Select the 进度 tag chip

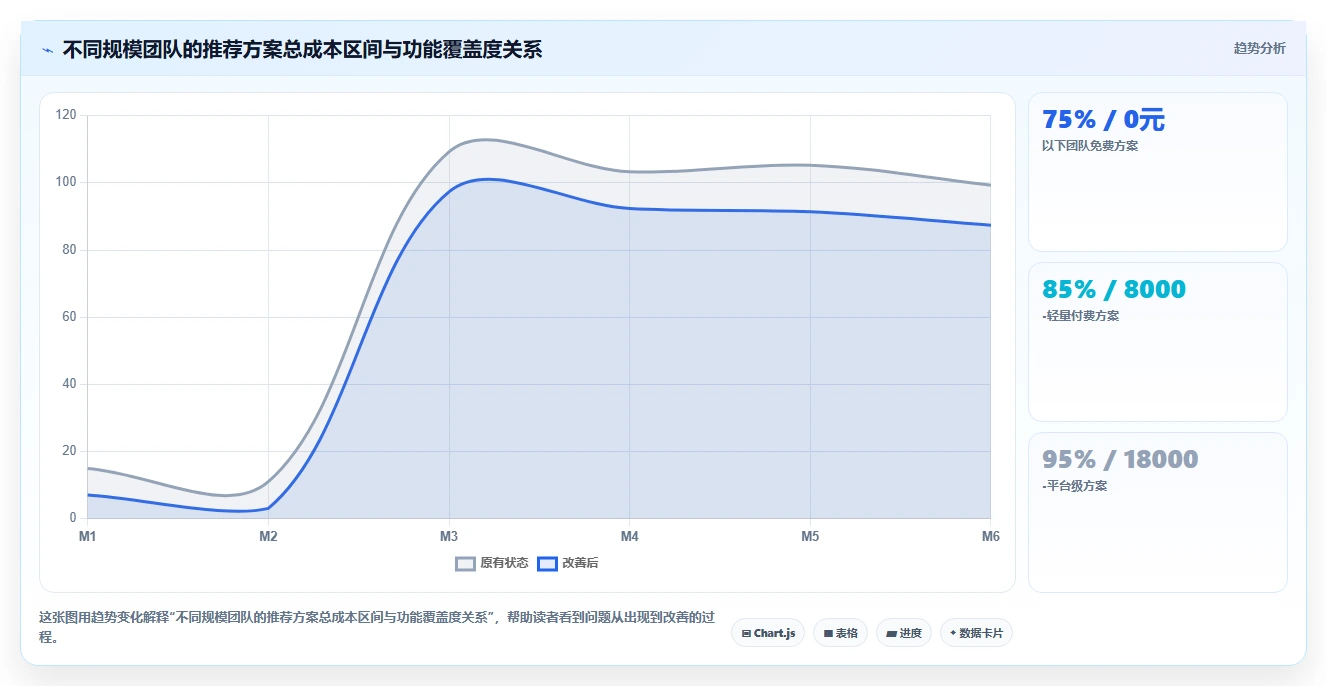point(904,633)
